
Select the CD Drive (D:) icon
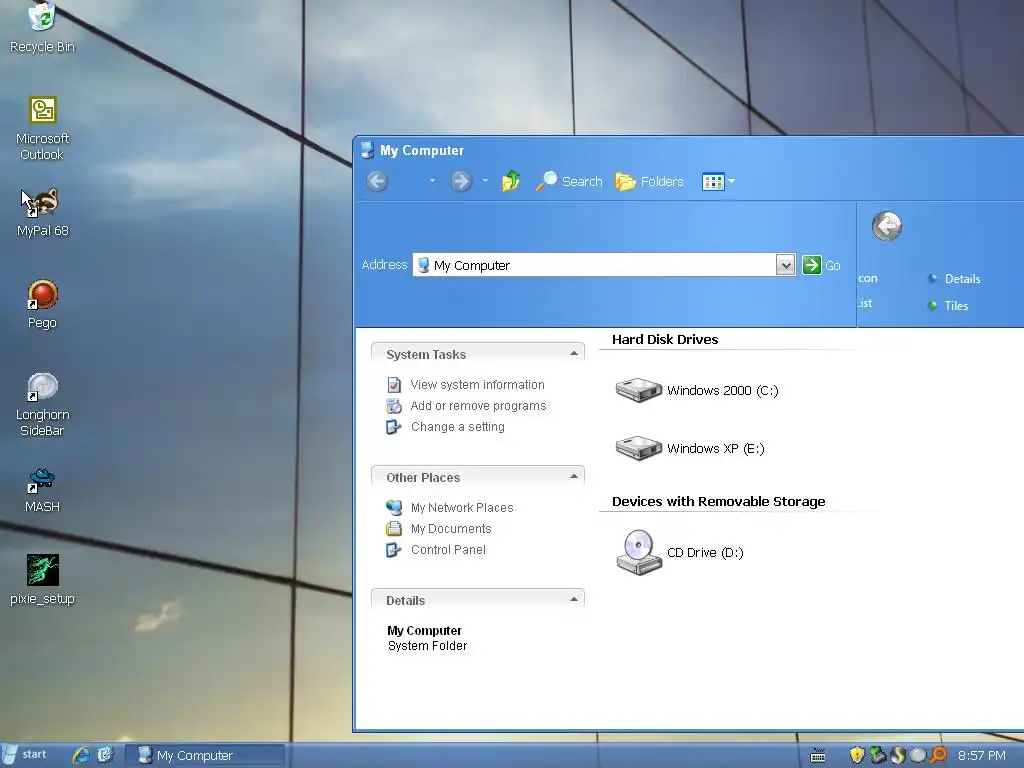(x=639, y=552)
